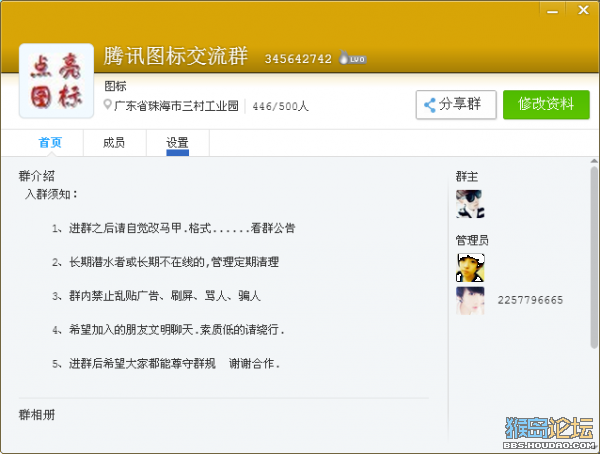This screenshot has width=600, height=454.
Task: Click the 图标 category label
Action: pos(115,86)
